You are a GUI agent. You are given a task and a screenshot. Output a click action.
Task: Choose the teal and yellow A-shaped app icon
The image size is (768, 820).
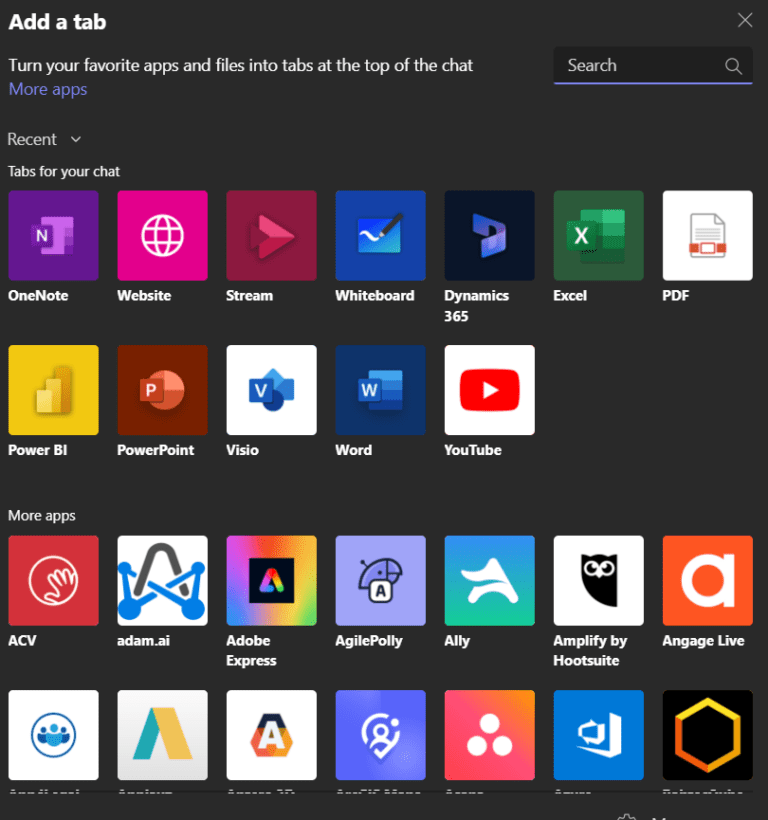tap(163, 735)
